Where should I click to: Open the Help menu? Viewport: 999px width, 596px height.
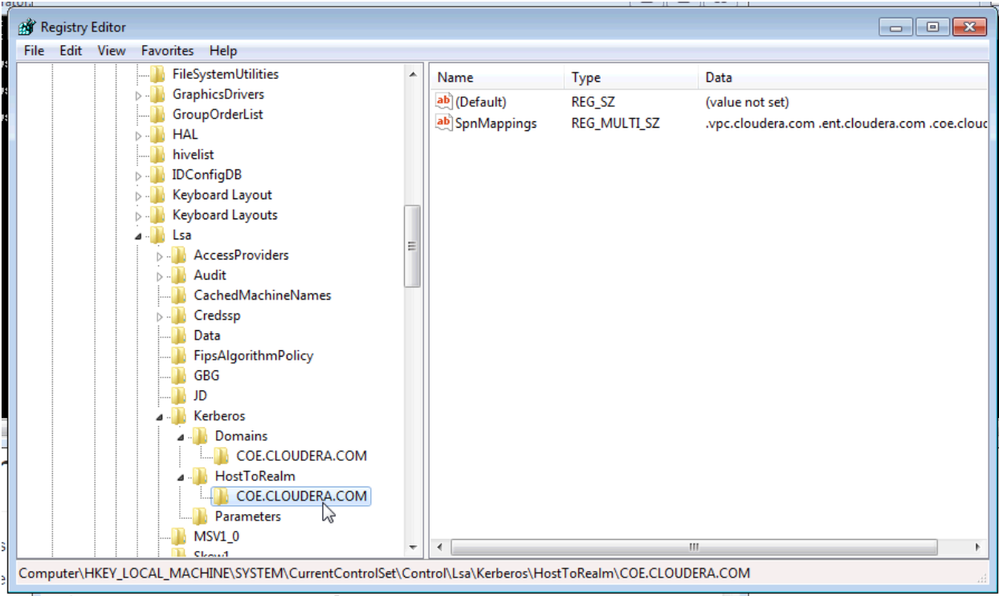(223, 50)
